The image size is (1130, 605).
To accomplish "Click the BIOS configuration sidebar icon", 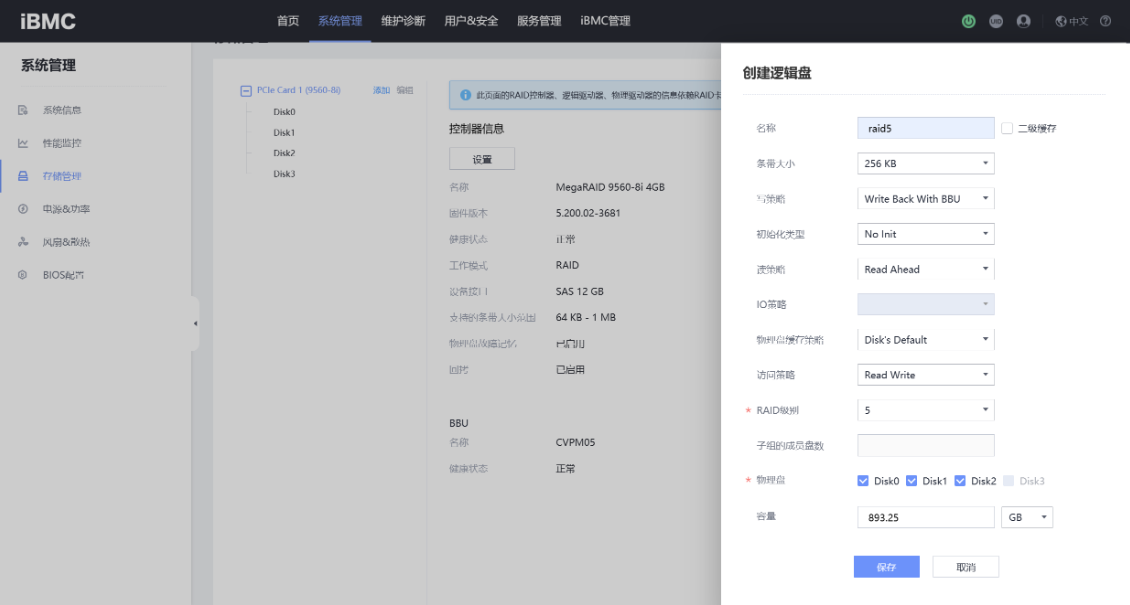I will click(x=23, y=275).
